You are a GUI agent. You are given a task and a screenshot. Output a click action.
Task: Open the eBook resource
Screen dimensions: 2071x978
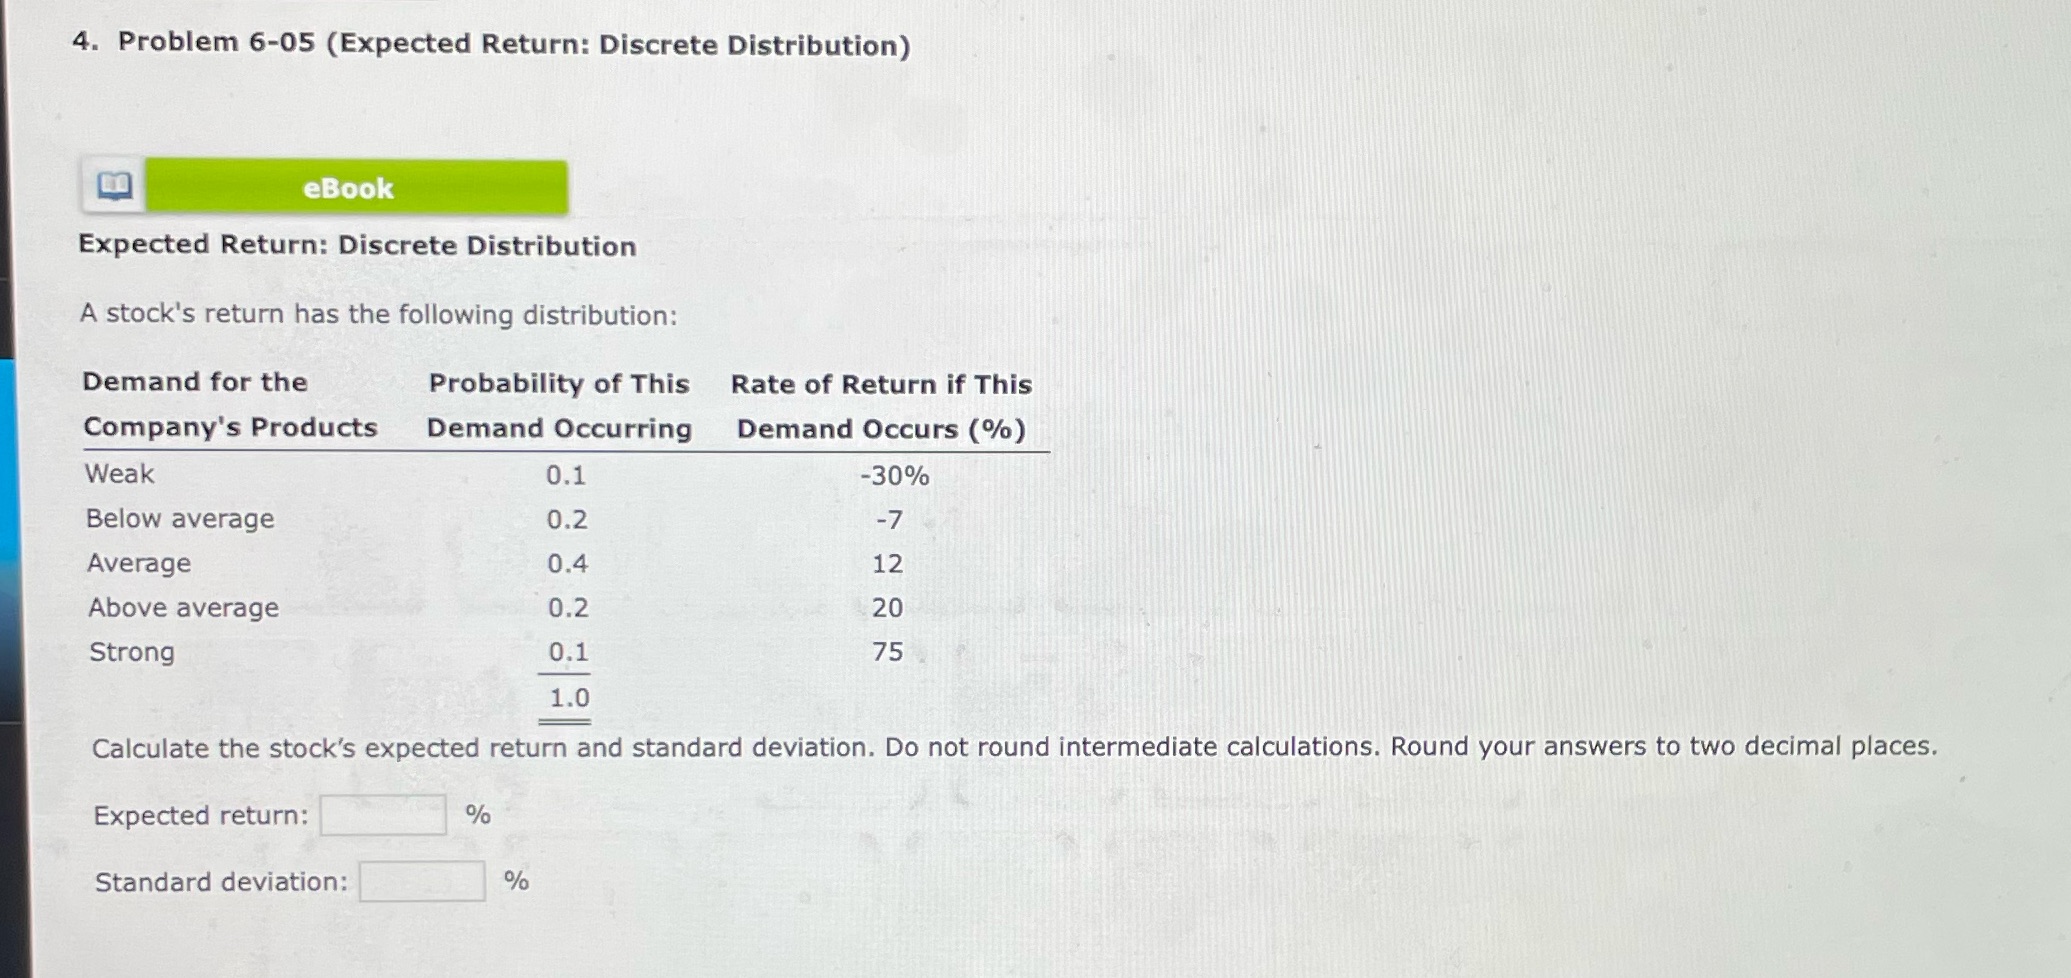348,188
